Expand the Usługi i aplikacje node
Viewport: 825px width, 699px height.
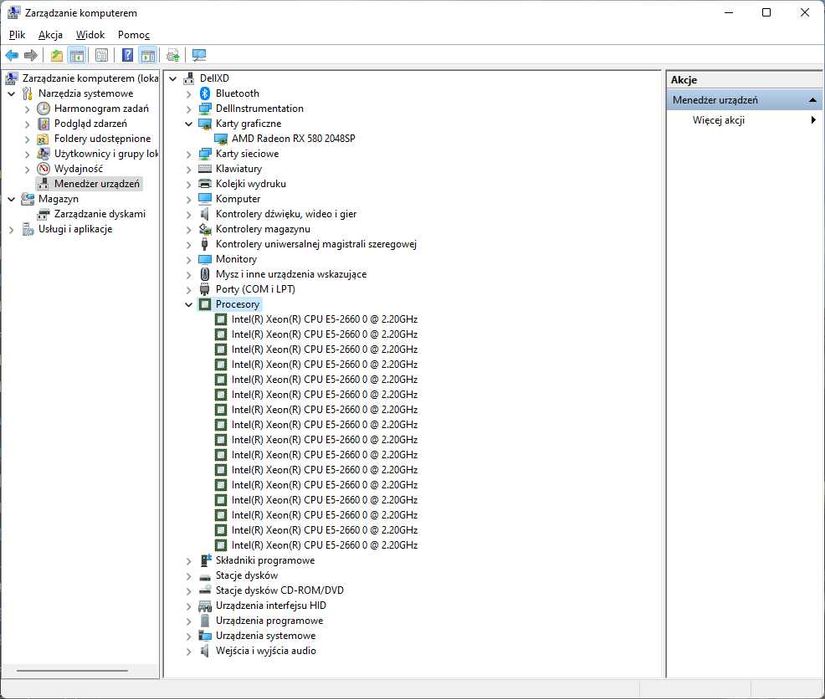click(x=11, y=229)
